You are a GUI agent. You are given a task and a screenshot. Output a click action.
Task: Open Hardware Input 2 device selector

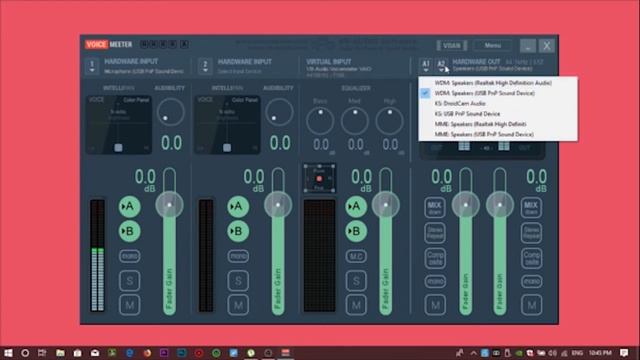pyautogui.click(x=205, y=66)
